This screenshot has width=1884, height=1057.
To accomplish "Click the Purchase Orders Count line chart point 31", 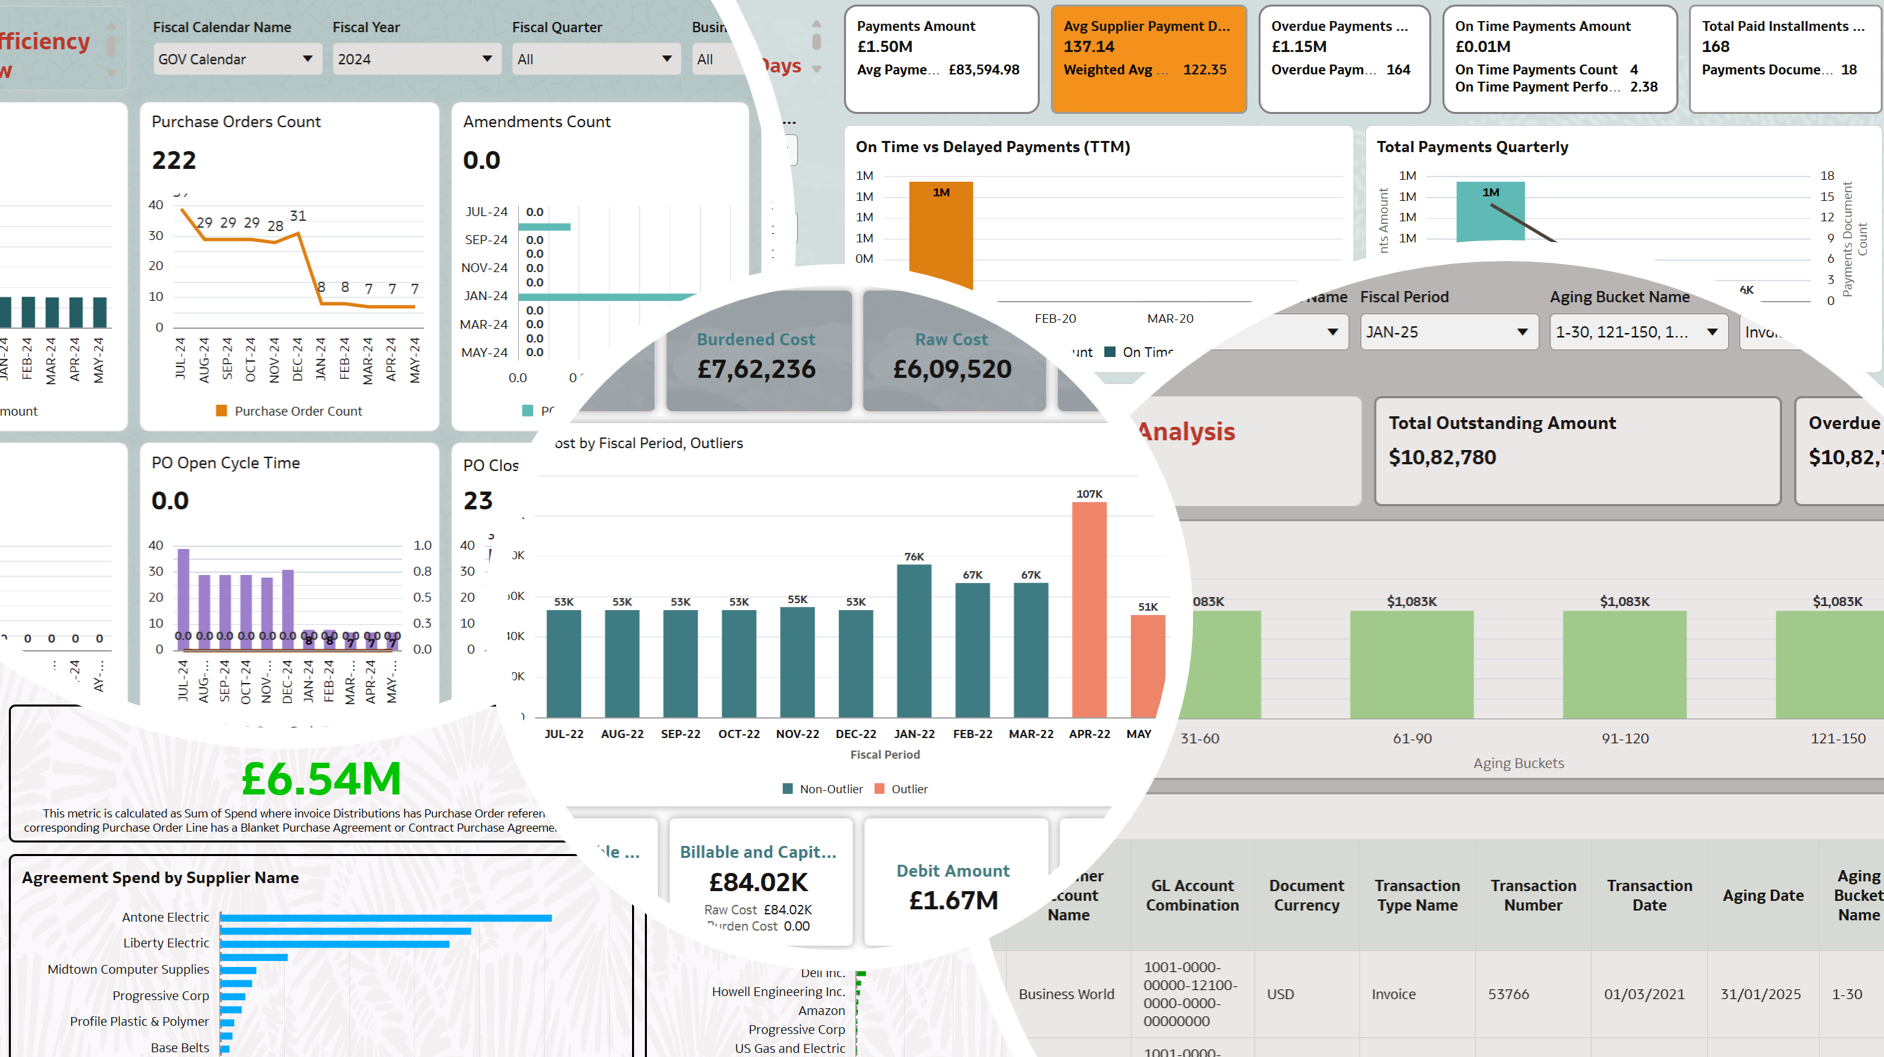I will pos(298,234).
